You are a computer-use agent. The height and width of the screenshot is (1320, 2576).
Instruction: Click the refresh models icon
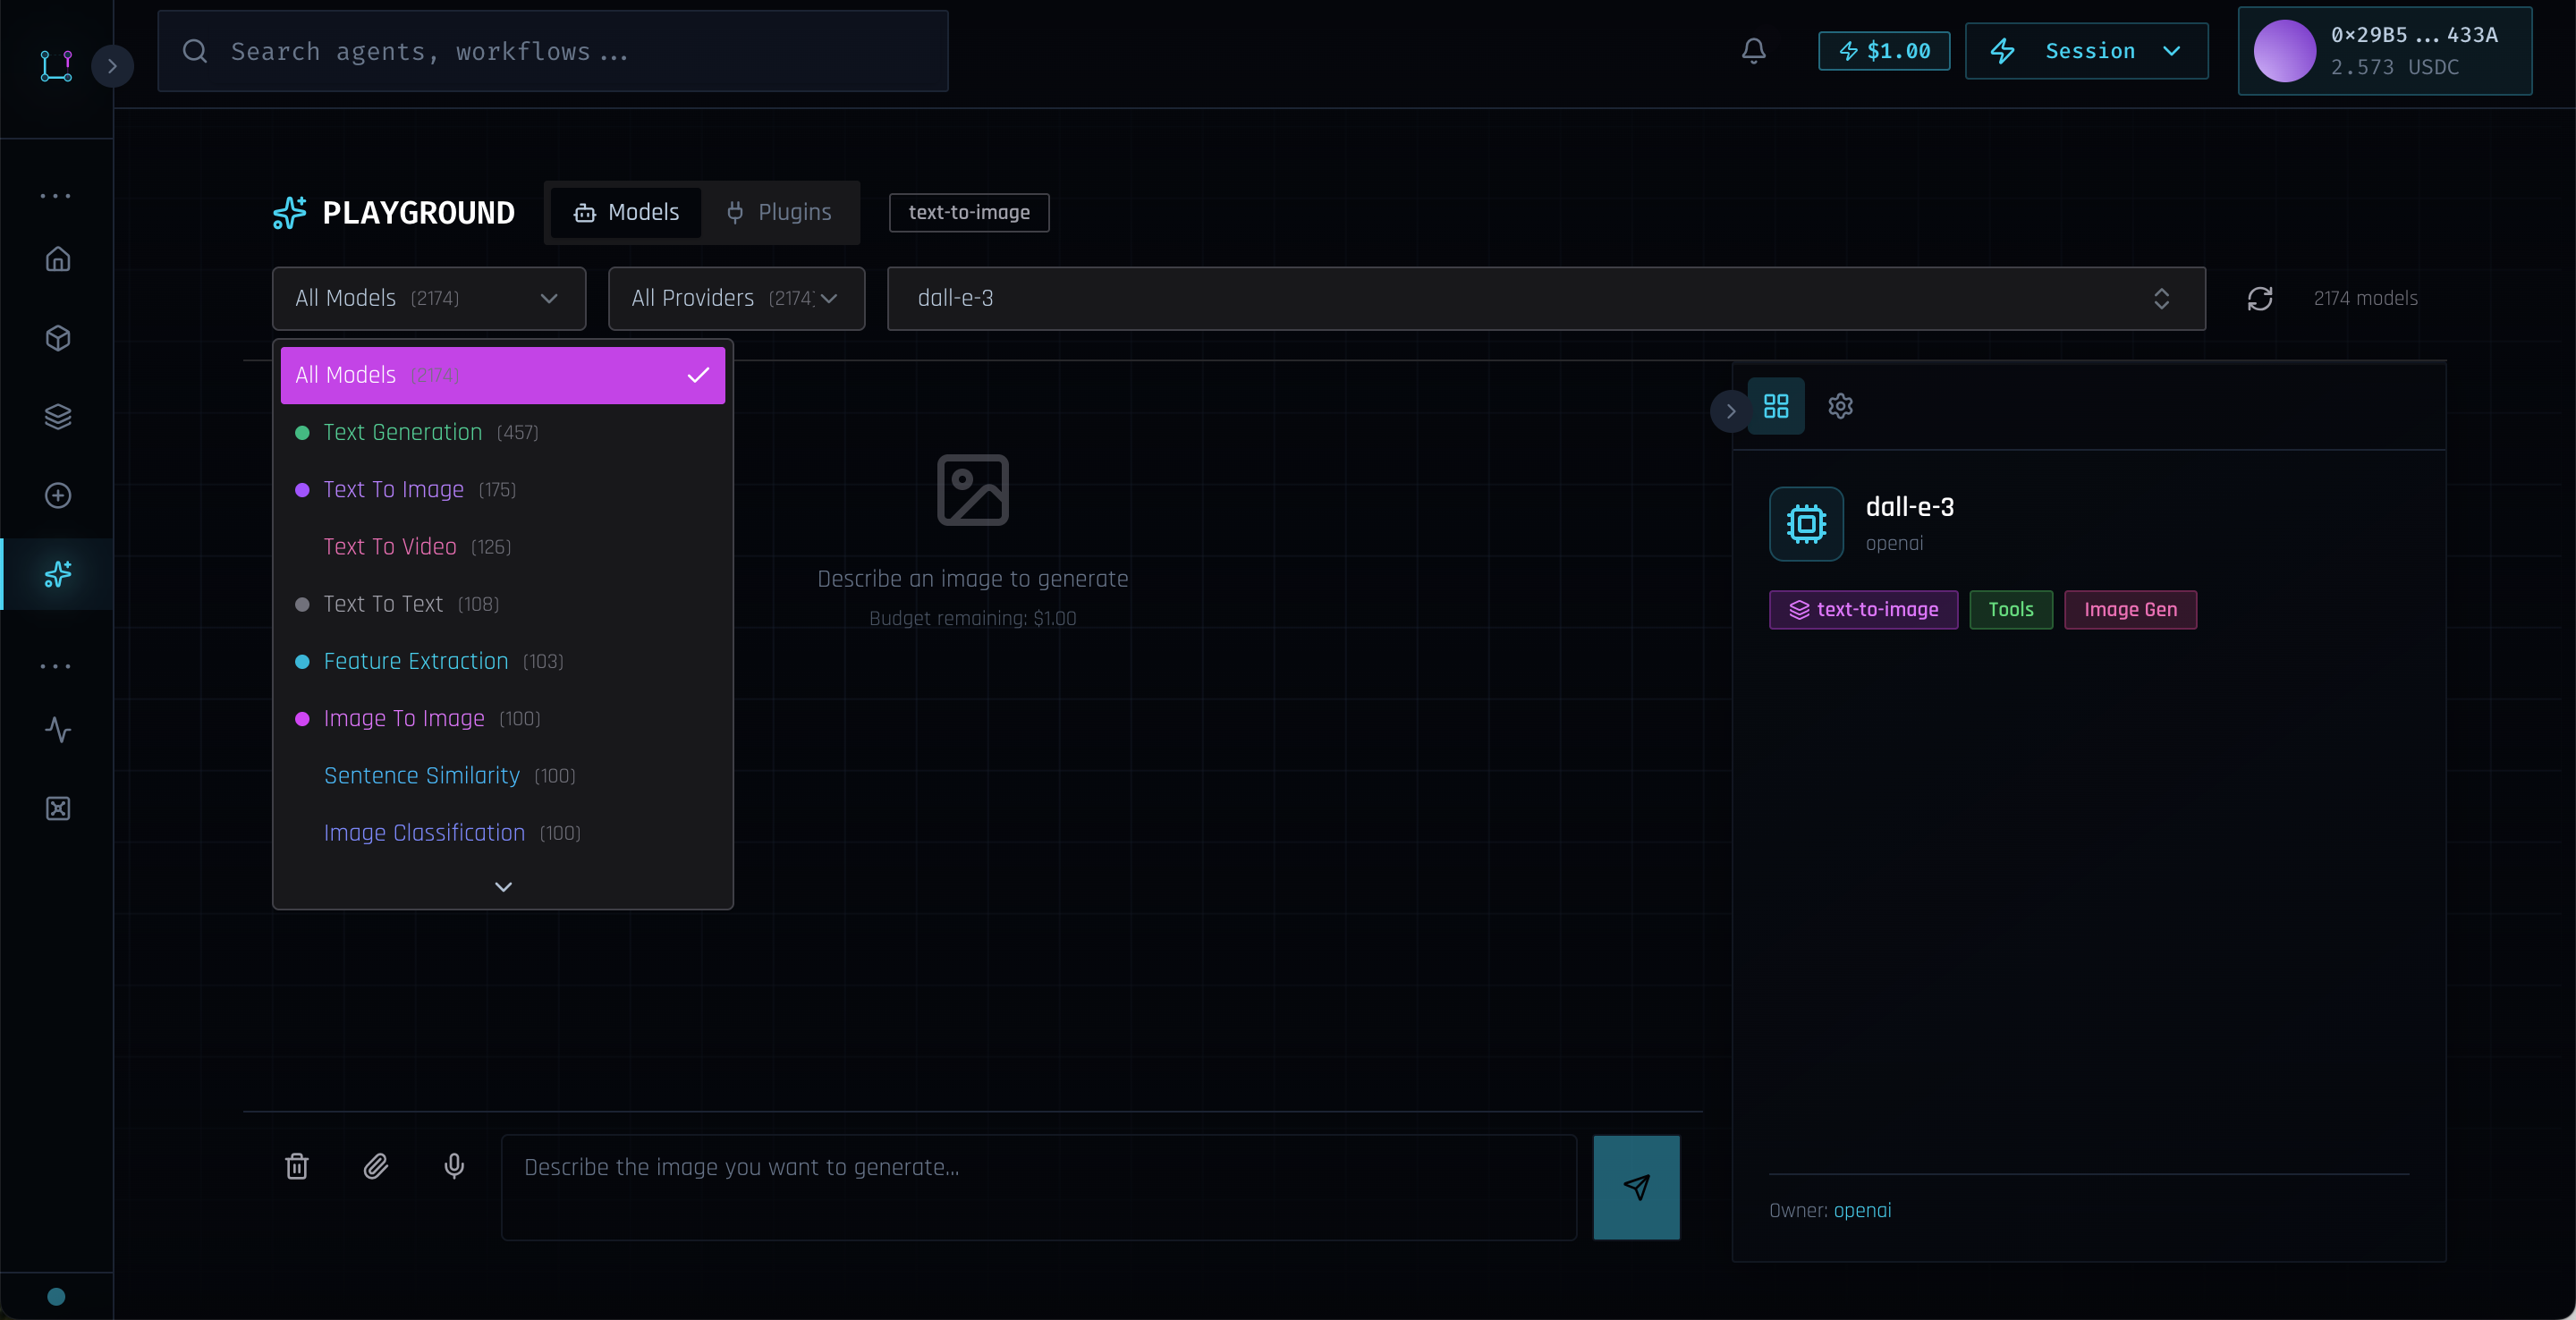2260,298
